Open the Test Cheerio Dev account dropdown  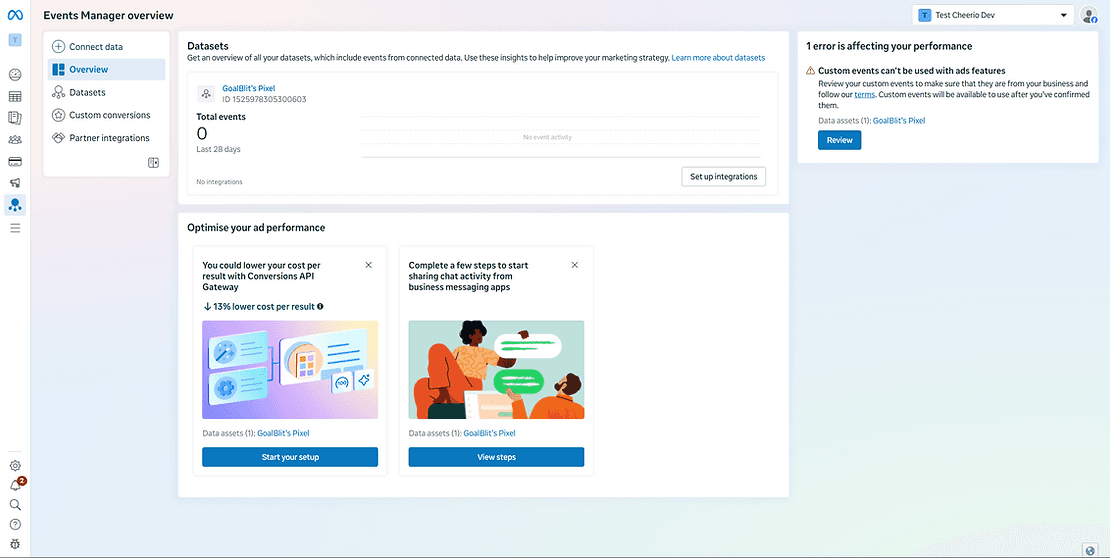[992, 15]
